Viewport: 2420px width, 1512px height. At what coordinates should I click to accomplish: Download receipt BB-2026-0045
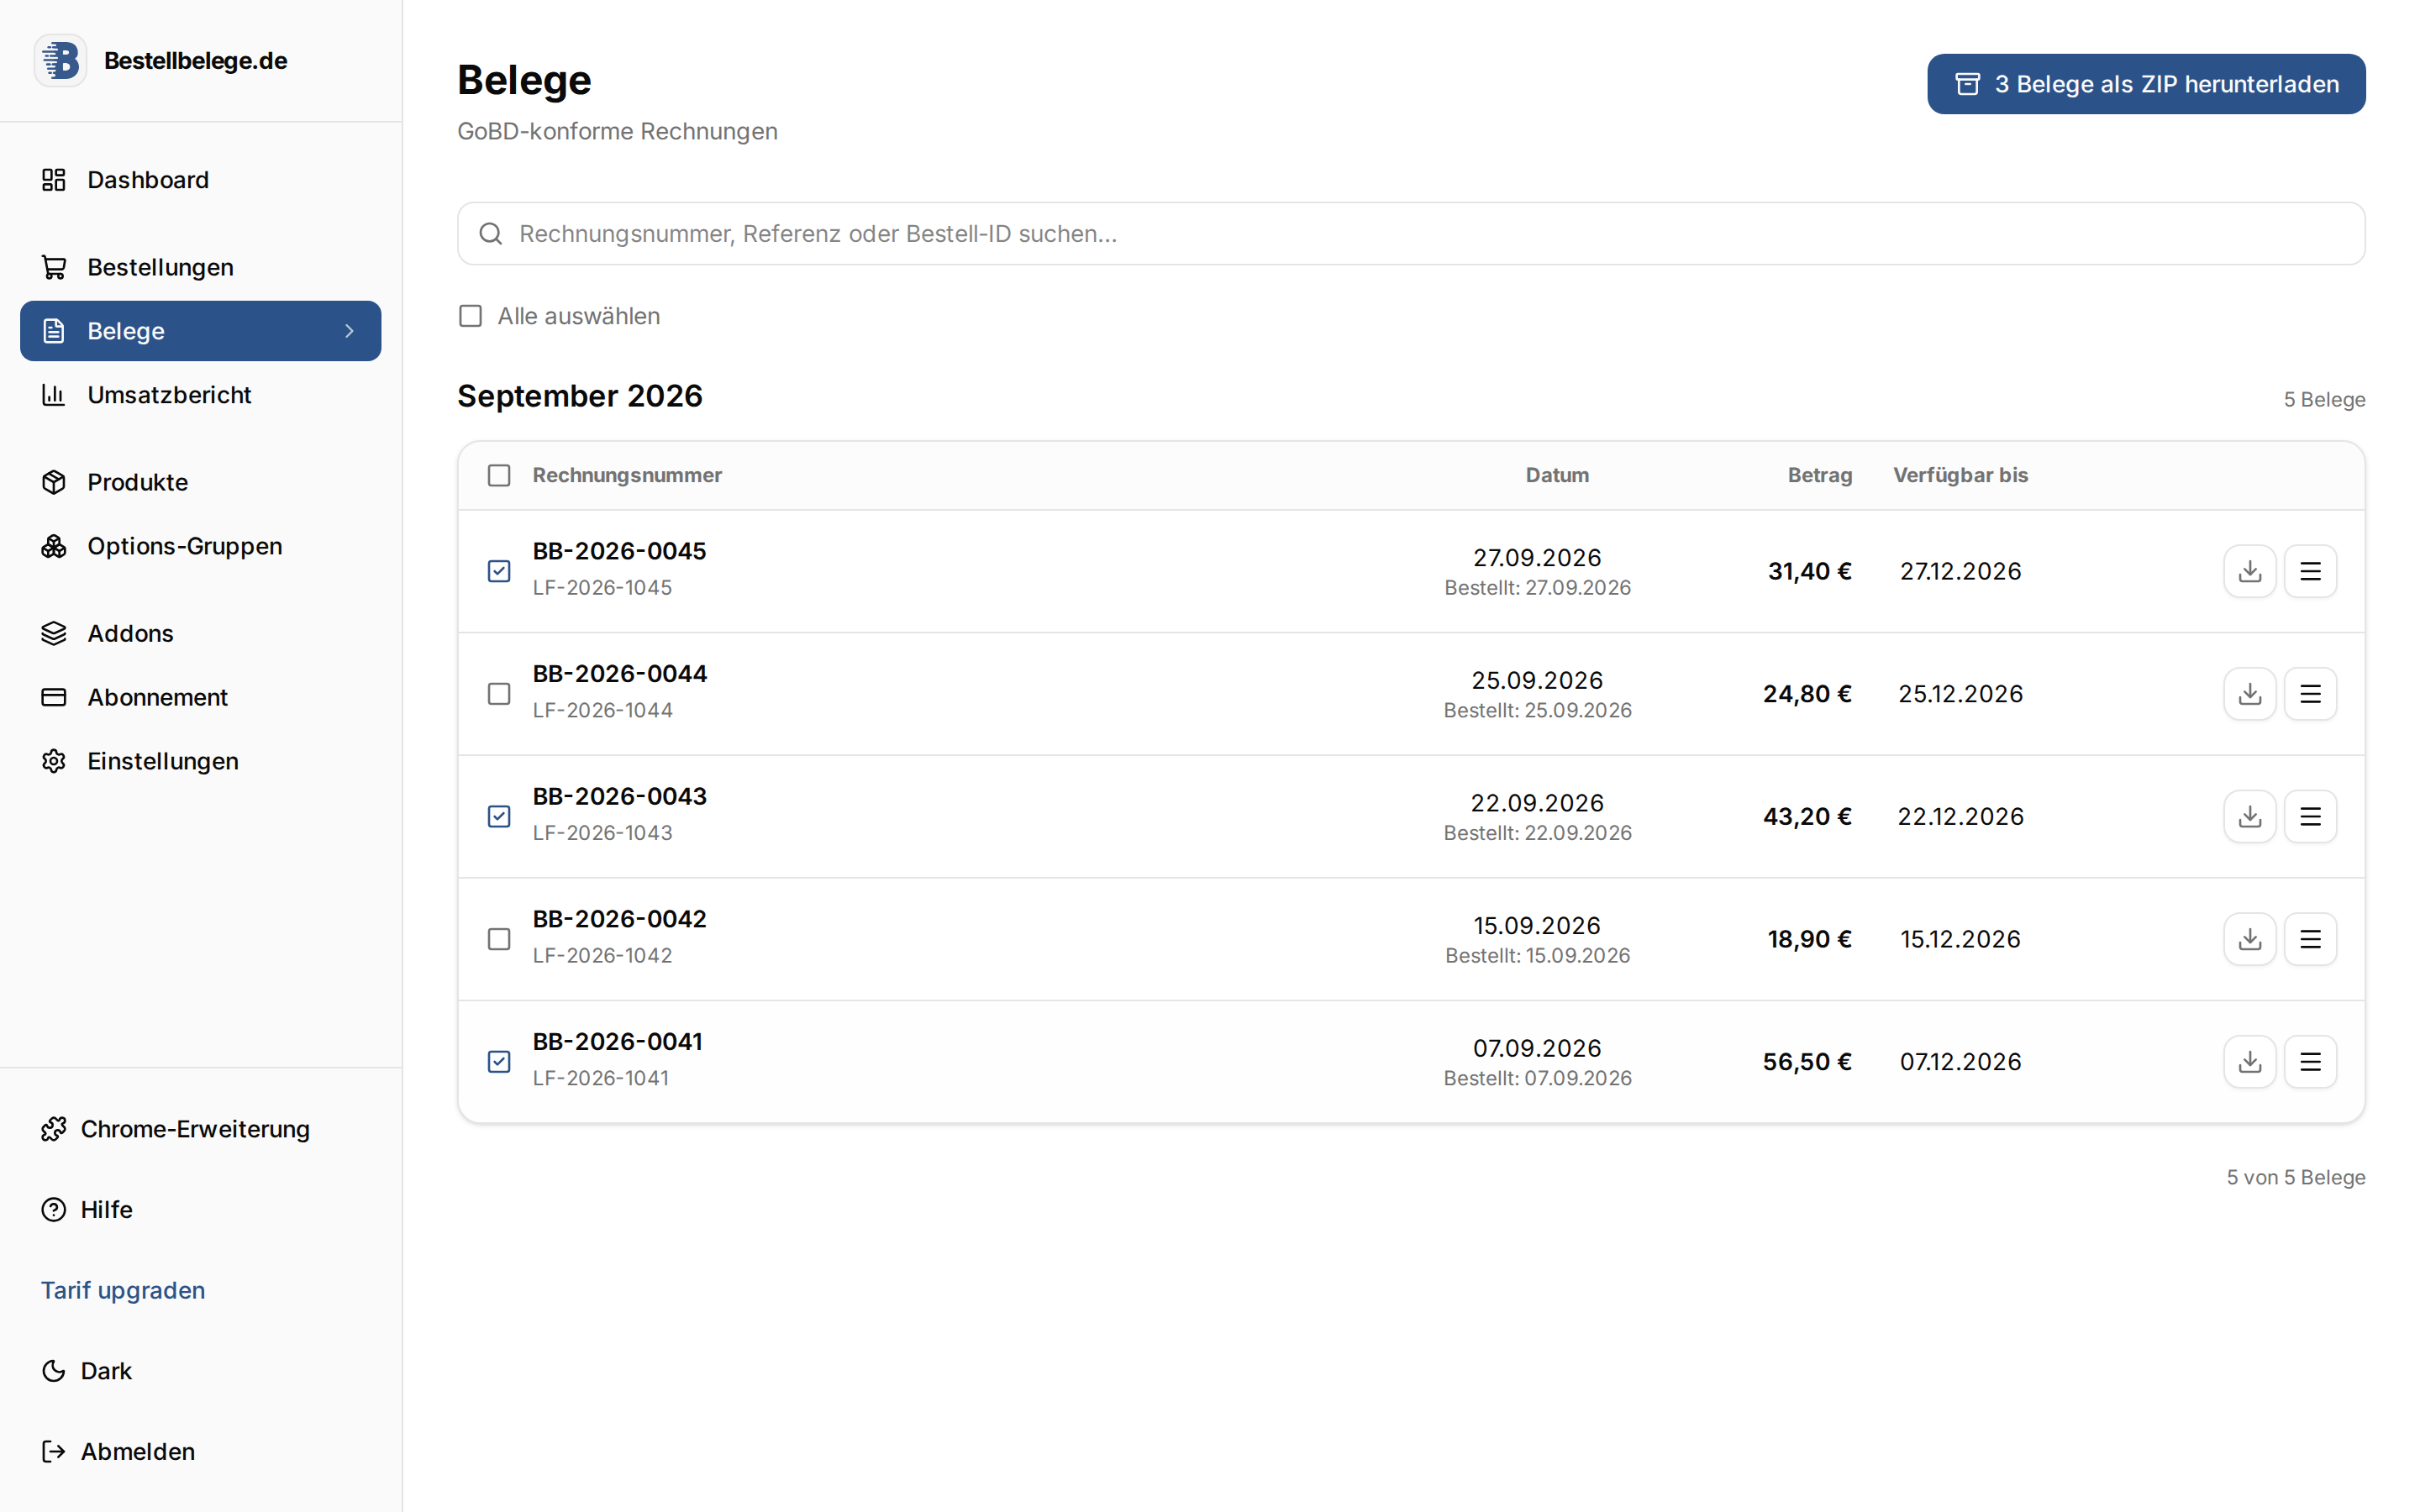2249,571
